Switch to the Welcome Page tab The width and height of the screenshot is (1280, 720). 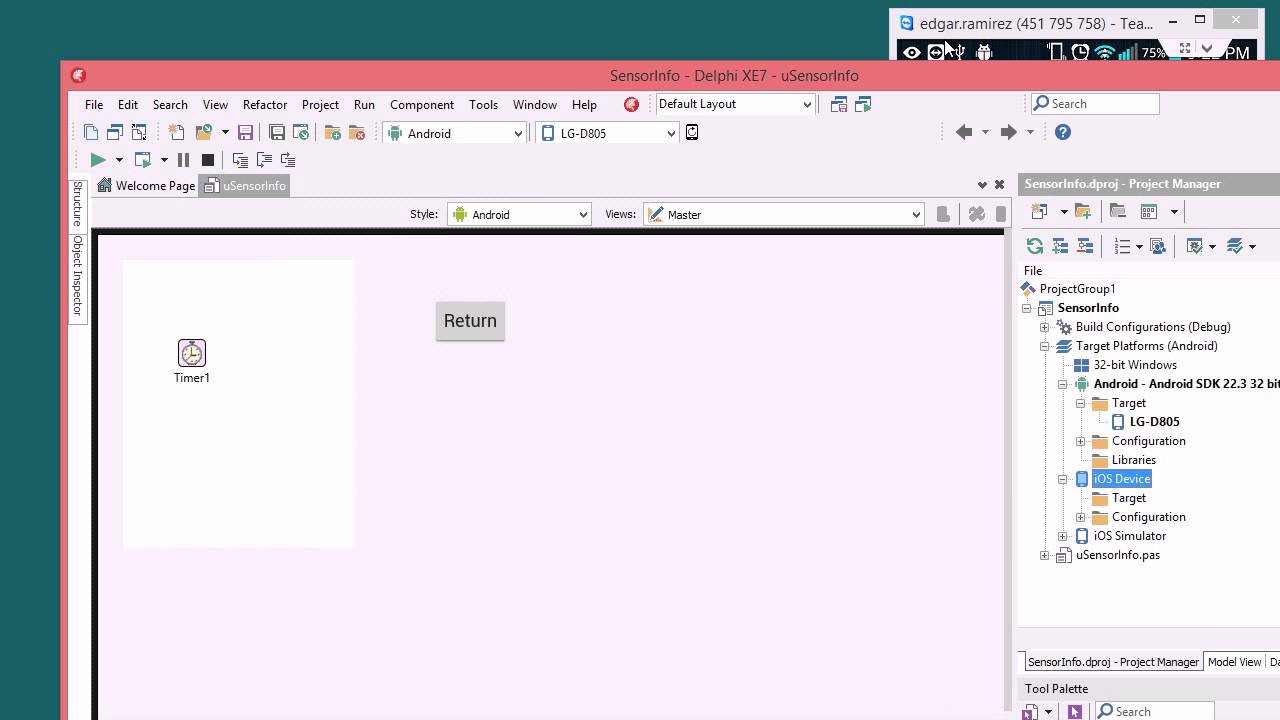(146, 185)
